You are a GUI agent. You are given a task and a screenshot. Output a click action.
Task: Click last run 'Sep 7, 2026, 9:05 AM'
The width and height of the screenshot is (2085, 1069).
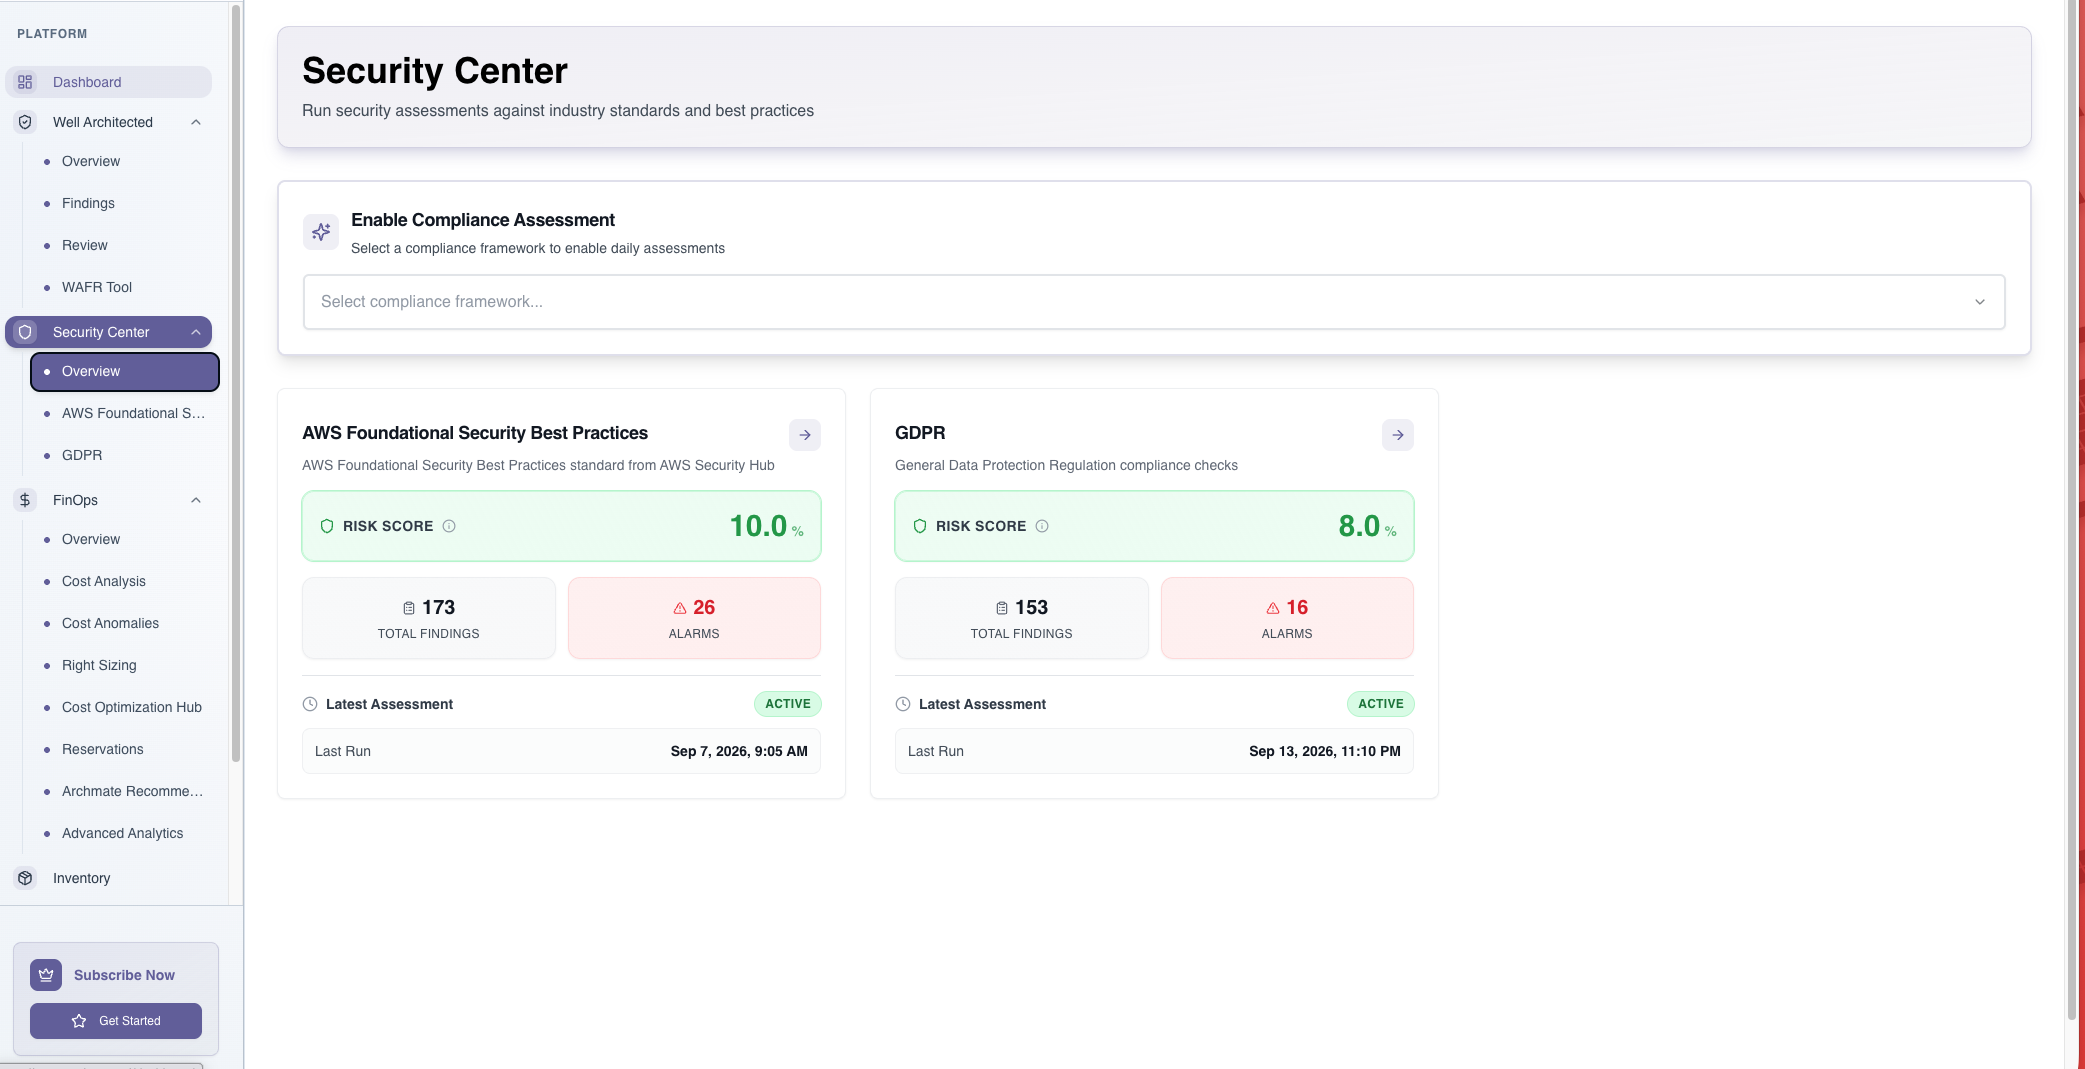pyautogui.click(x=739, y=751)
